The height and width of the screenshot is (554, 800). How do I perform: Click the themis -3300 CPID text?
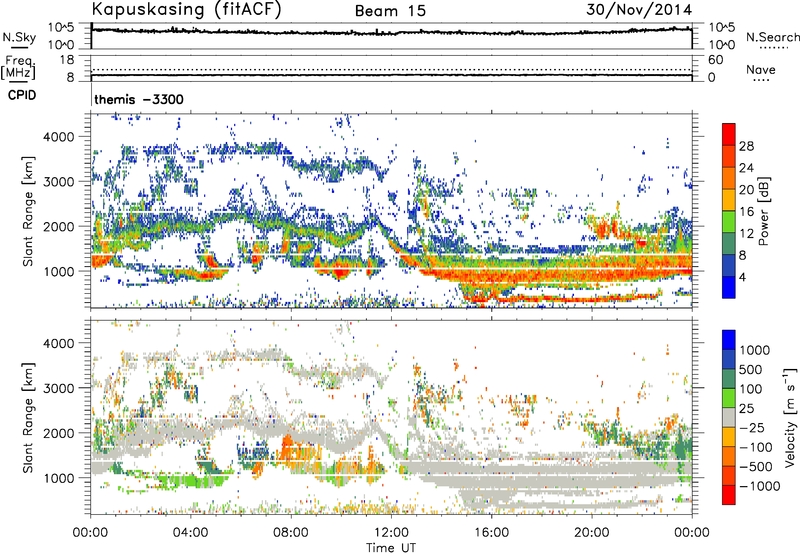click(x=139, y=99)
